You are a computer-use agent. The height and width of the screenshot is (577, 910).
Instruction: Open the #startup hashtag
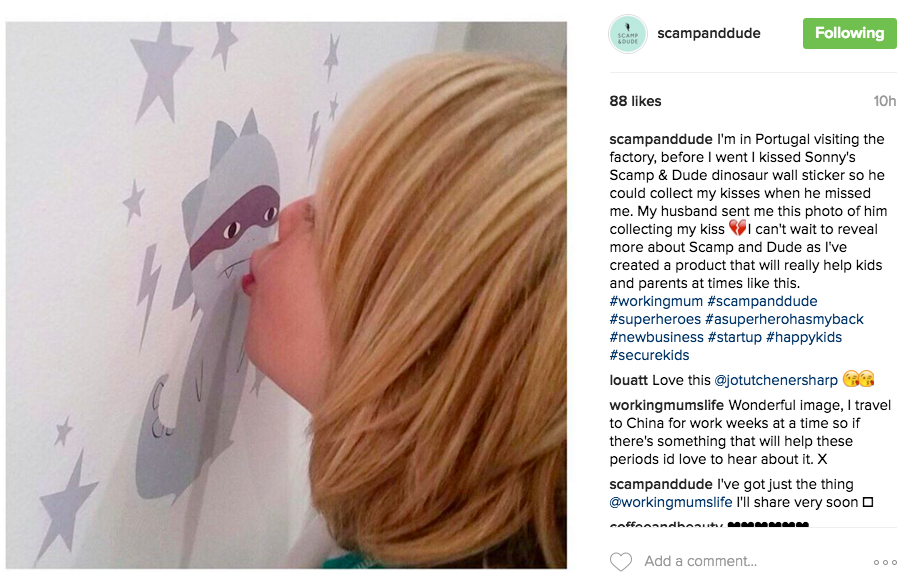(735, 337)
